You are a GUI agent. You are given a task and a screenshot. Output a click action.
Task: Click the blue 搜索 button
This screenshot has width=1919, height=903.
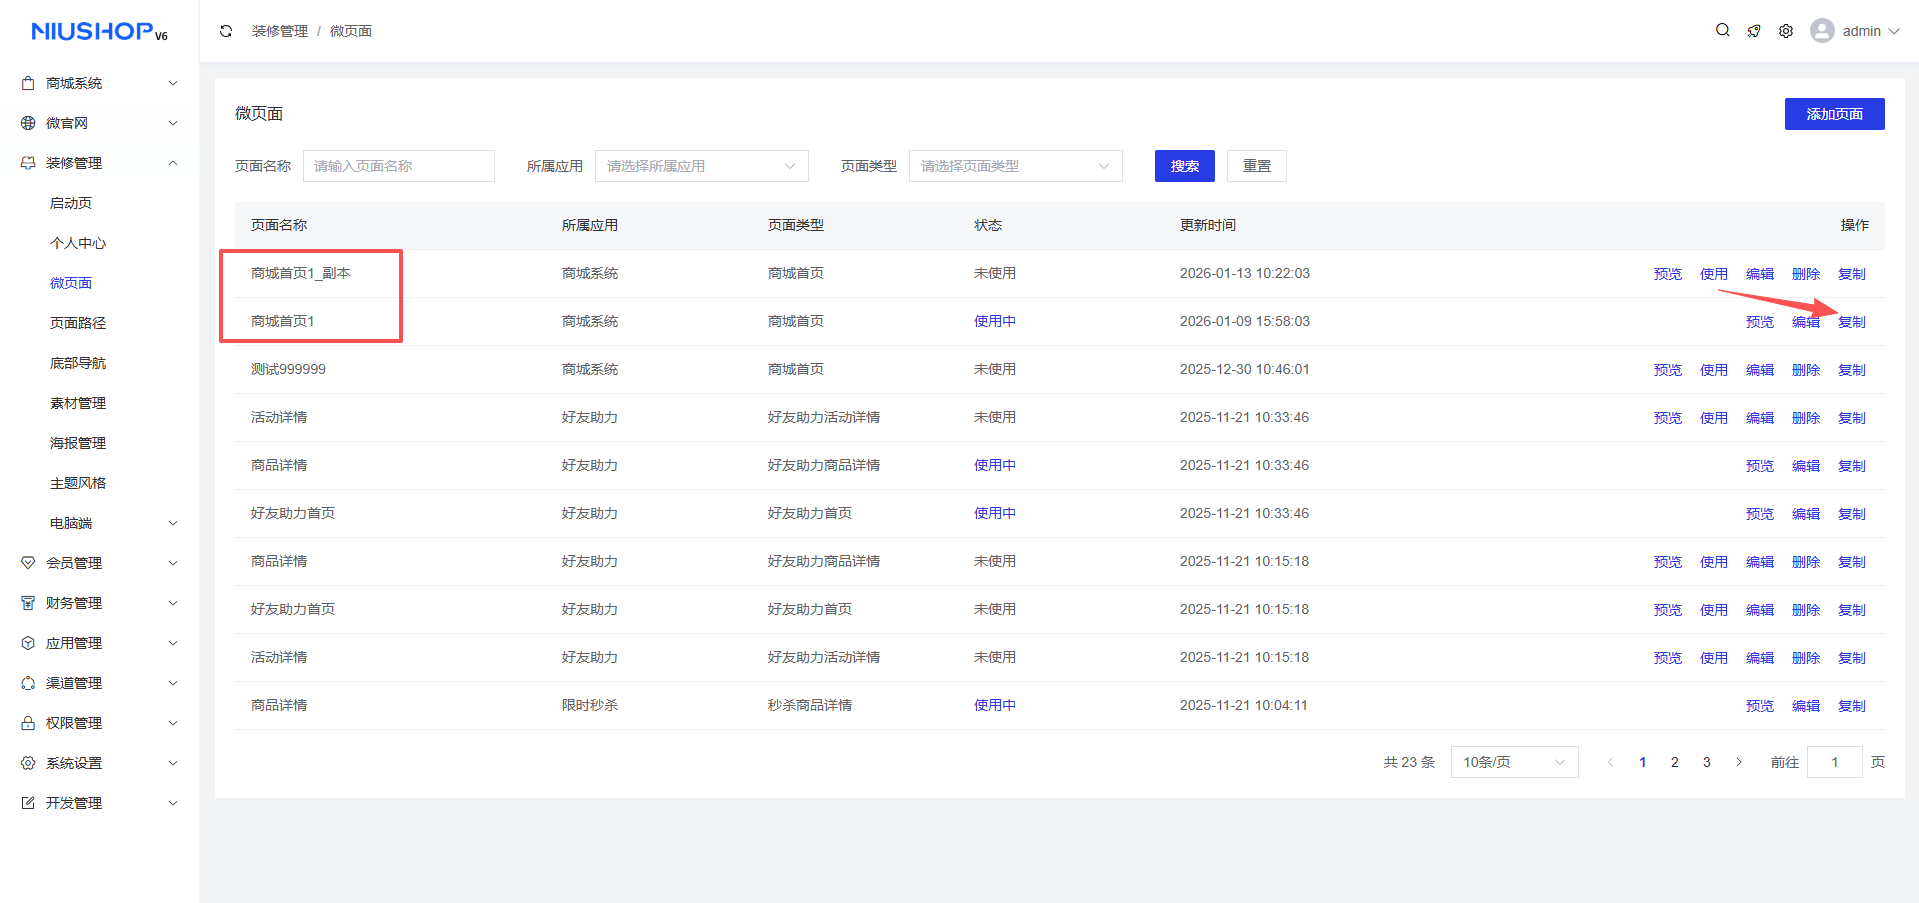pos(1184,166)
